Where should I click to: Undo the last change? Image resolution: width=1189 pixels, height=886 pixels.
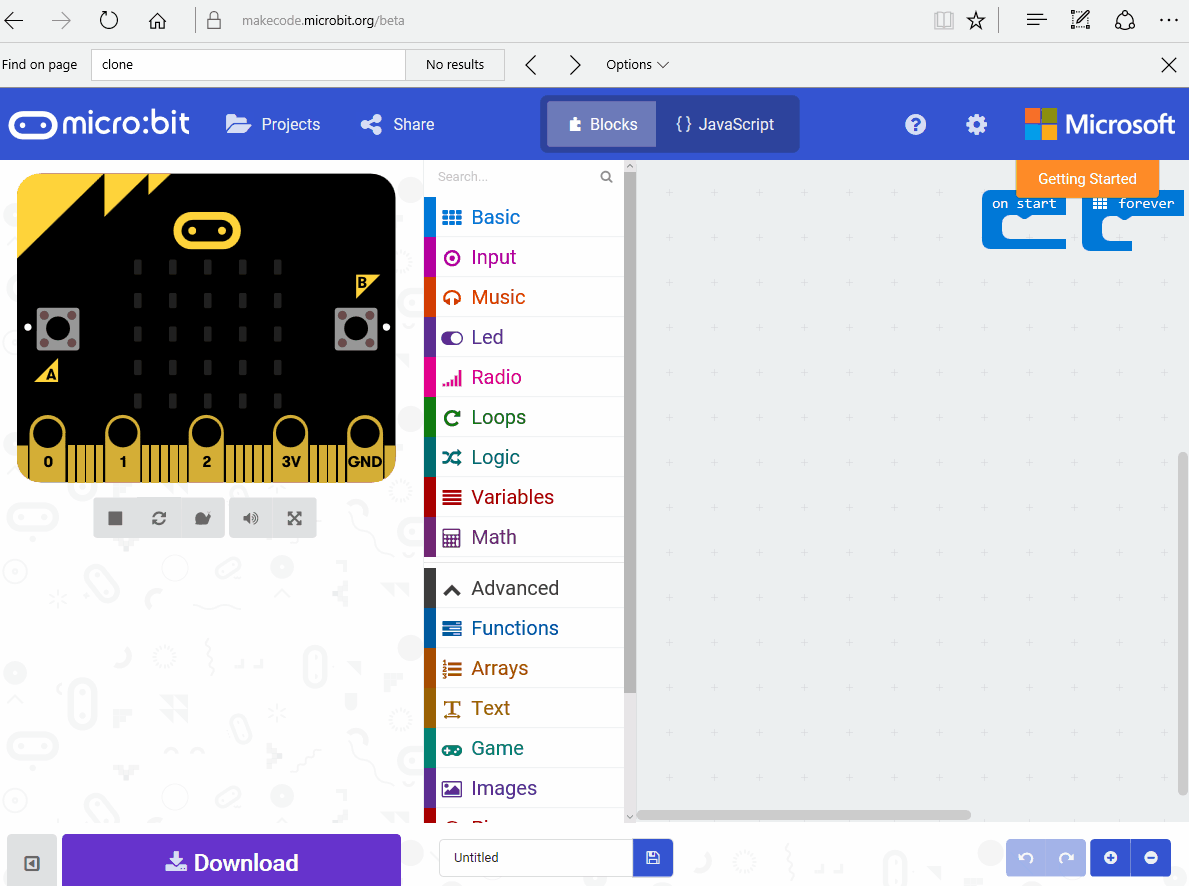1025,858
